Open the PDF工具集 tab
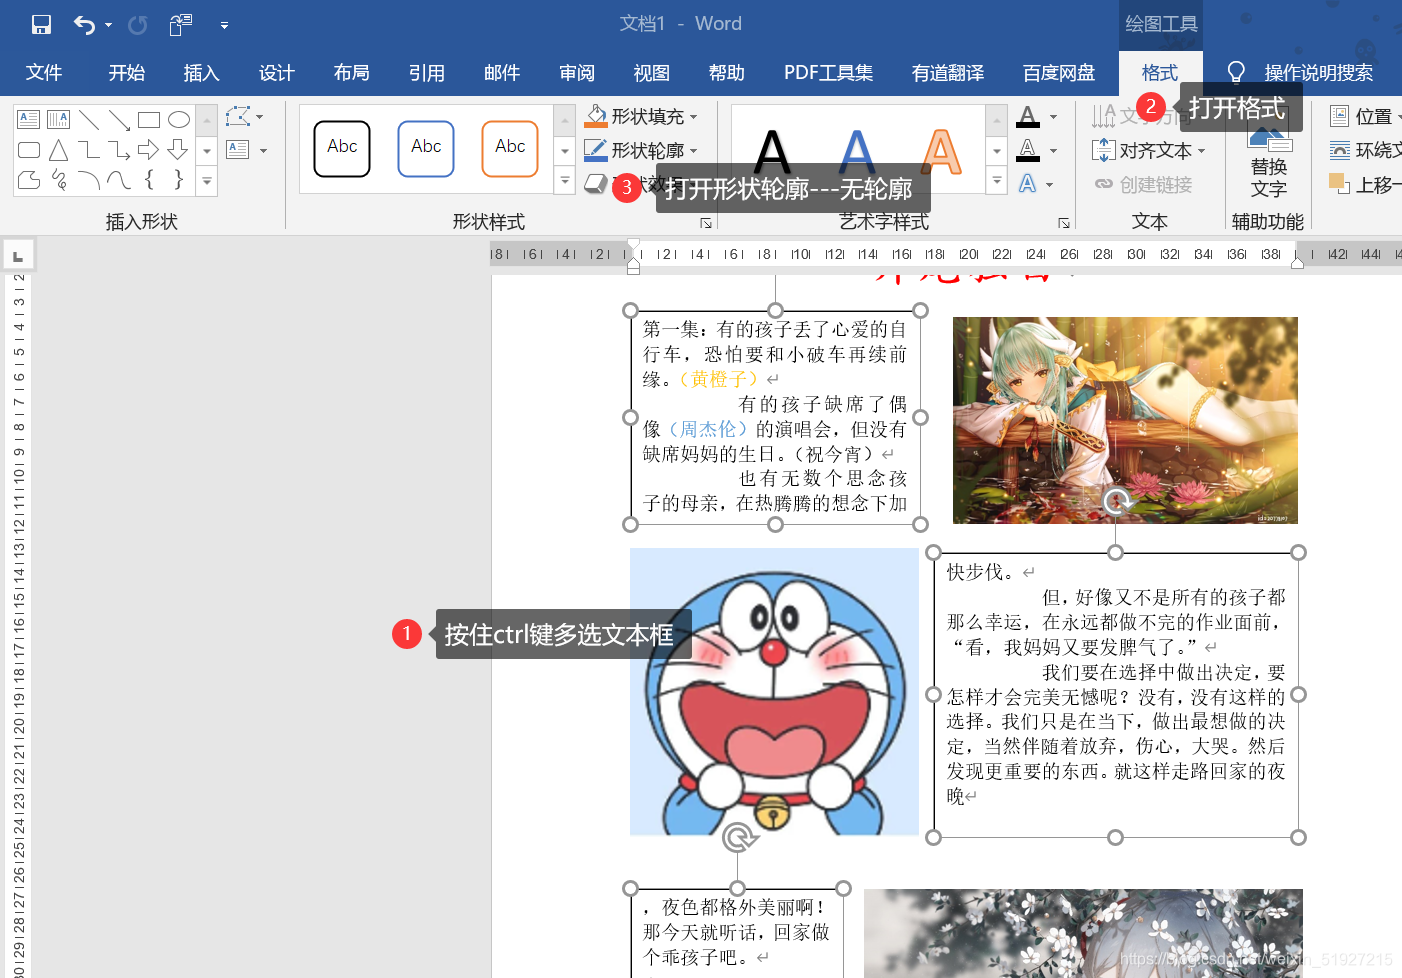 coord(828,73)
